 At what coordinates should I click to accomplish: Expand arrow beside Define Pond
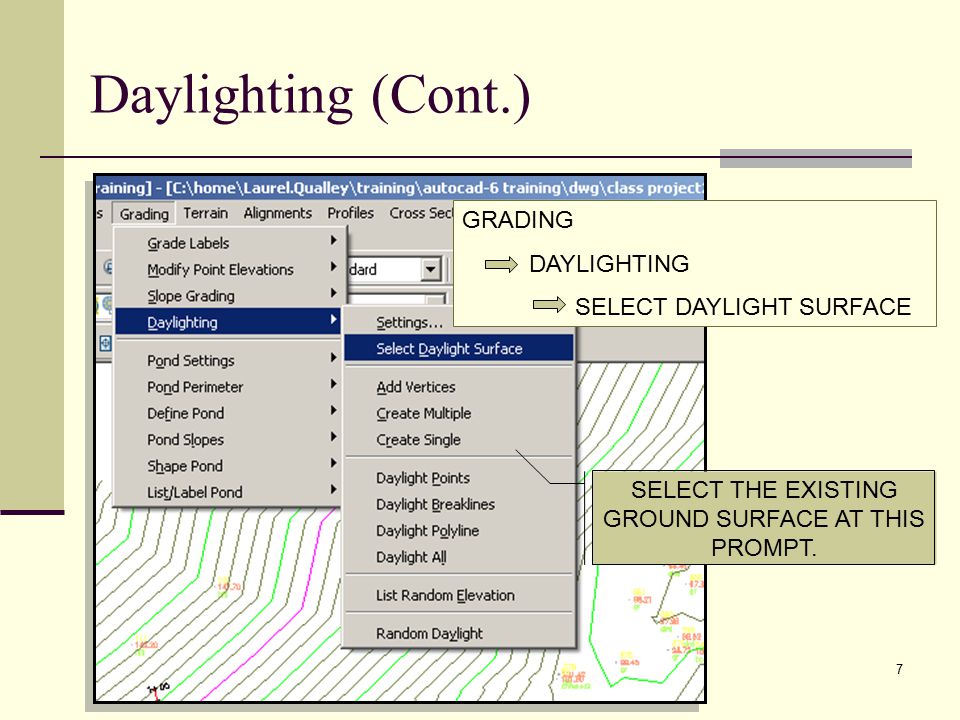pyautogui.click(x=333, y=410)
